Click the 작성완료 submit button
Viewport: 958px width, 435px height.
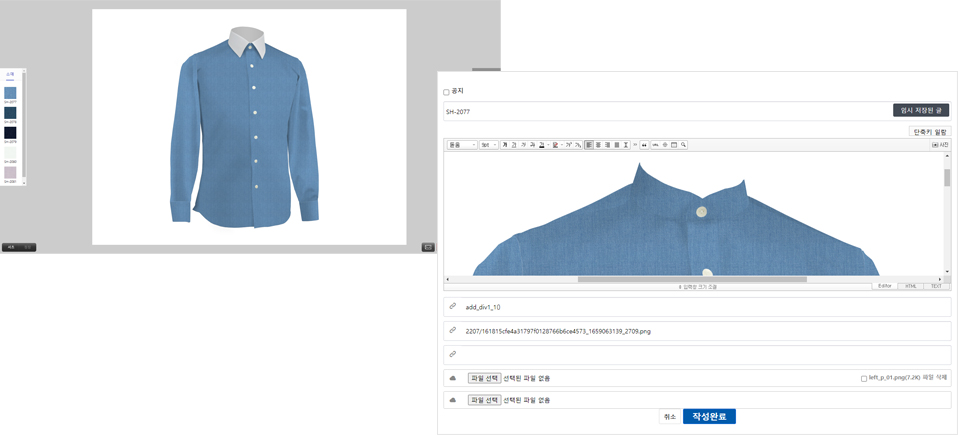point(709,416)
